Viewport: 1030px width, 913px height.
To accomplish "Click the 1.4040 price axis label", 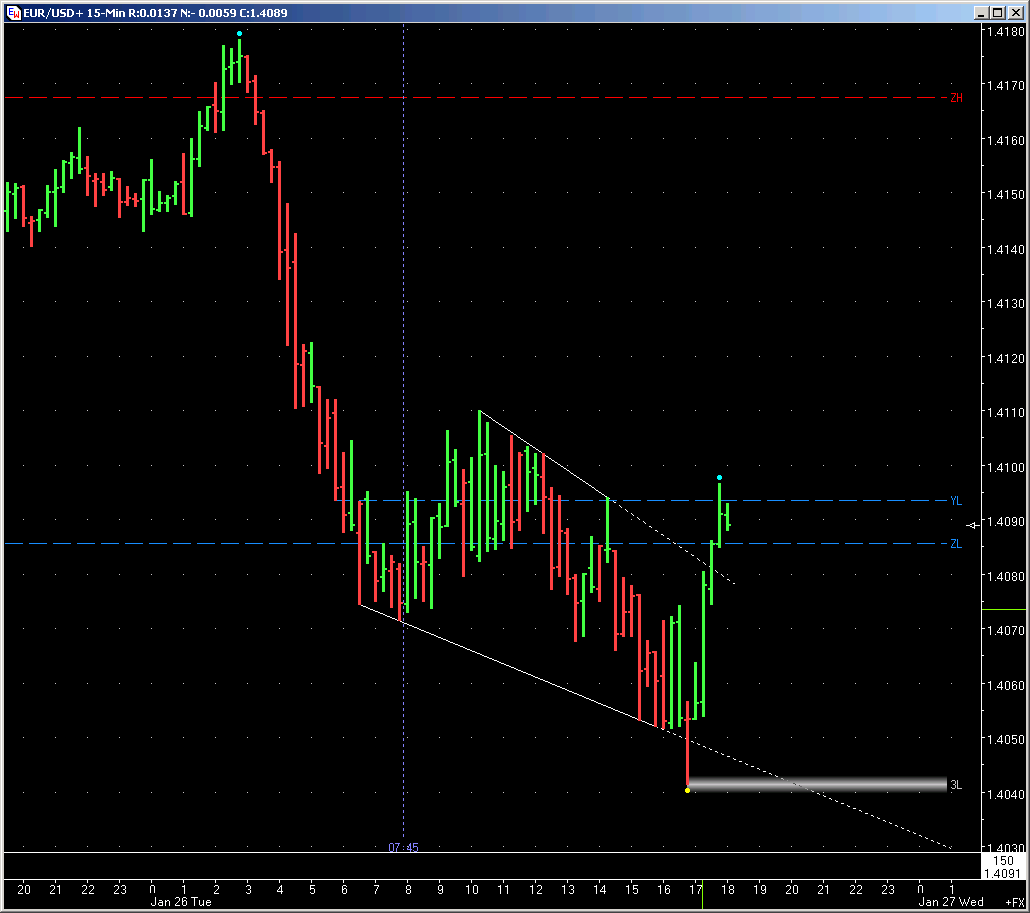I will [1005, 795].
